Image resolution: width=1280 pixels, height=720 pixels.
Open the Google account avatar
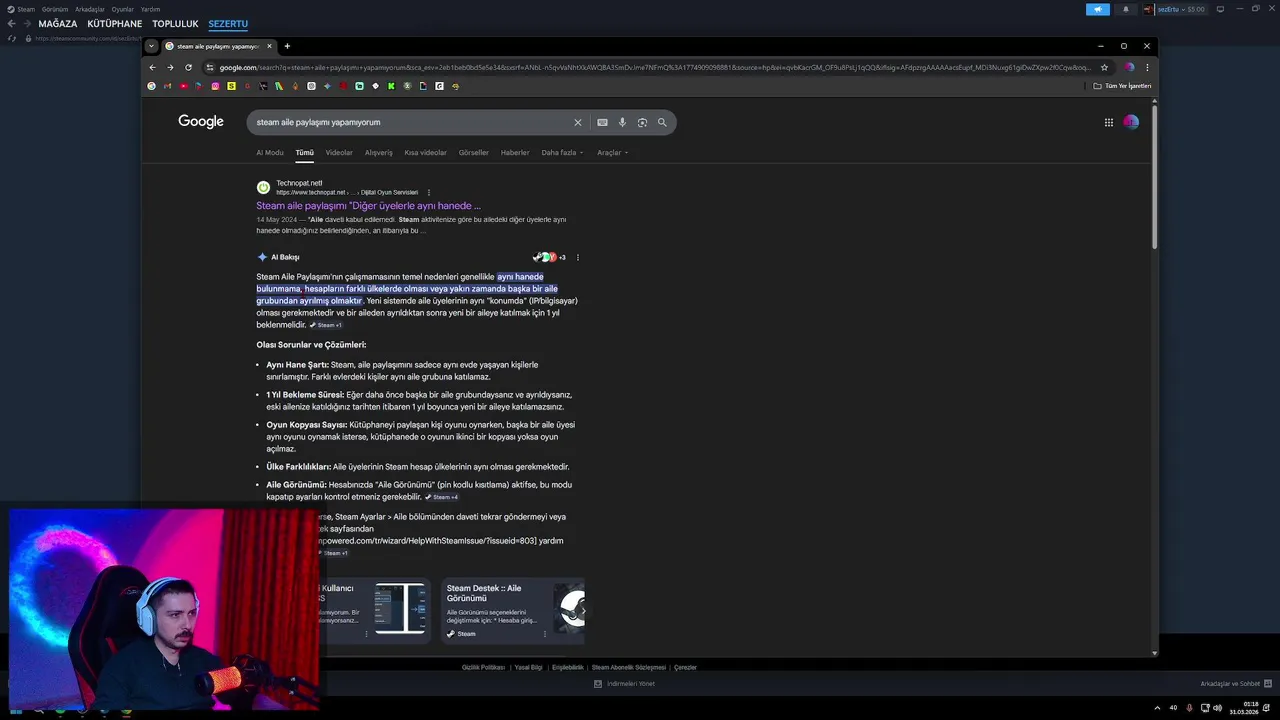coord(1131,122)
